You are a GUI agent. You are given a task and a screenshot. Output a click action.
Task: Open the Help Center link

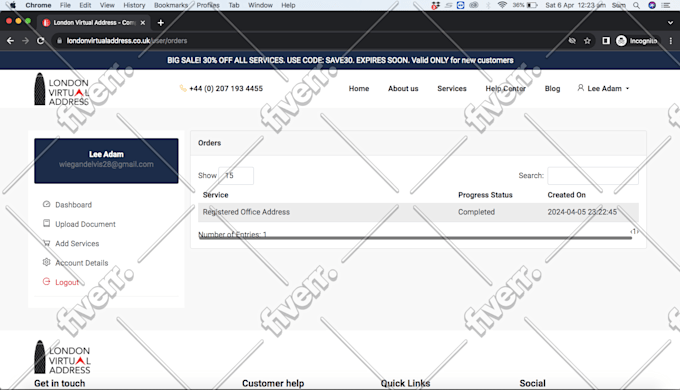coord(505,88)
